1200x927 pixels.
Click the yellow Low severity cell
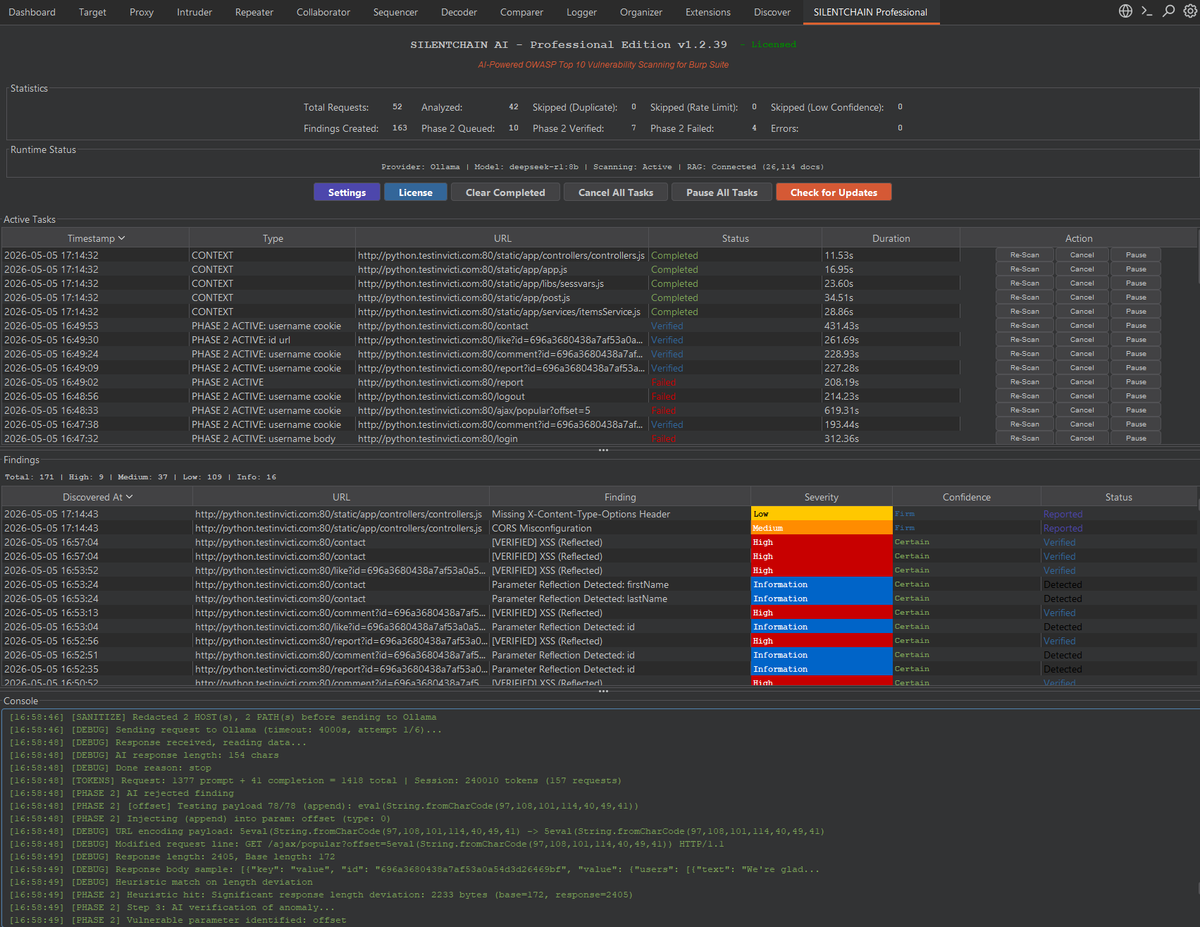pyautogui.click(x=821, y=514)
